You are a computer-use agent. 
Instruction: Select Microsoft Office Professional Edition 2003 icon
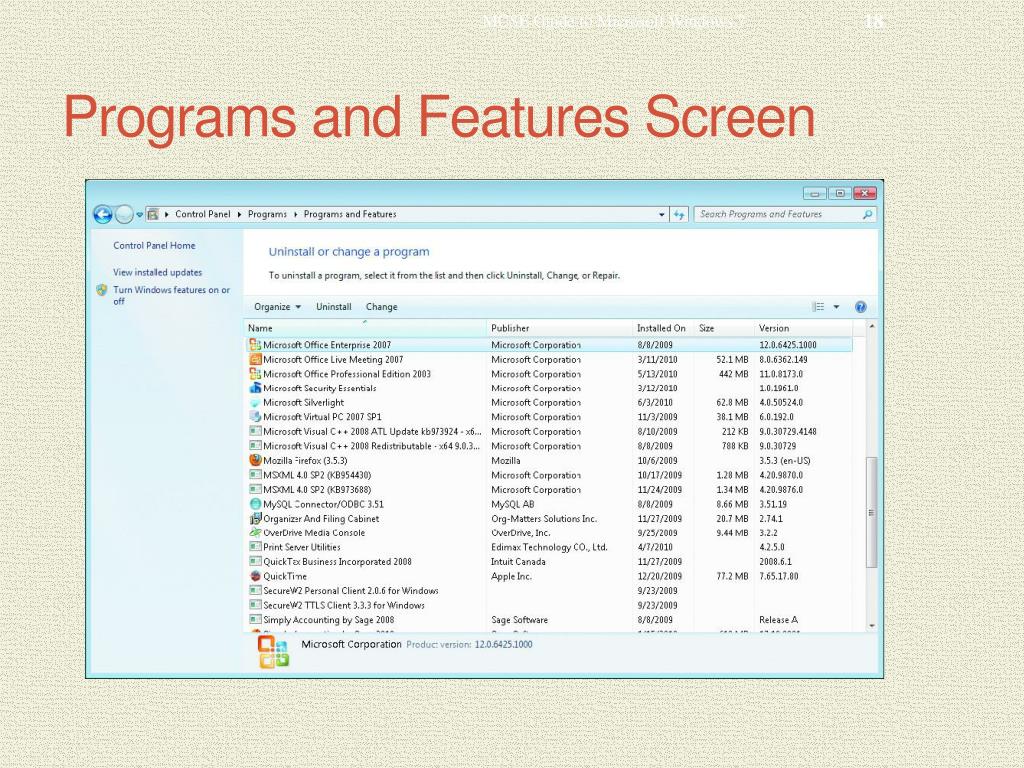coord(255,374)
